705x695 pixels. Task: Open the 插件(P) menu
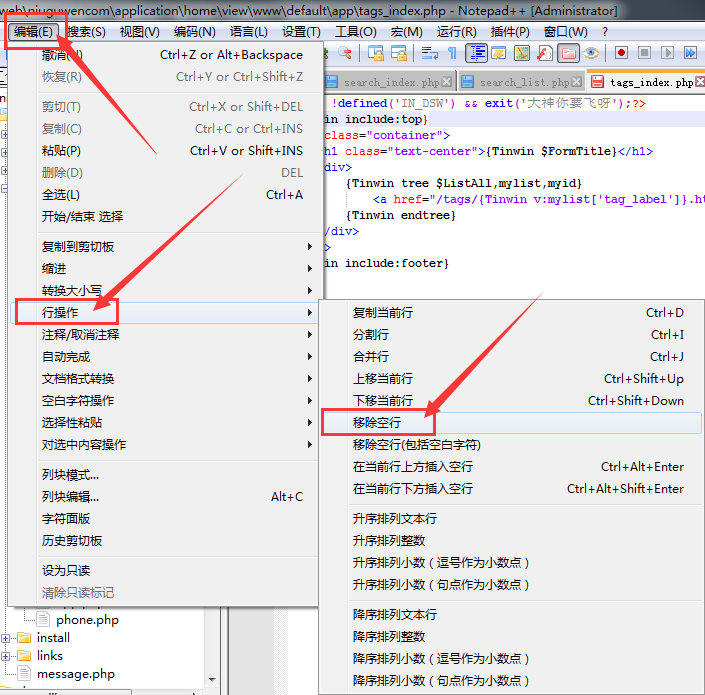point(510,31)
